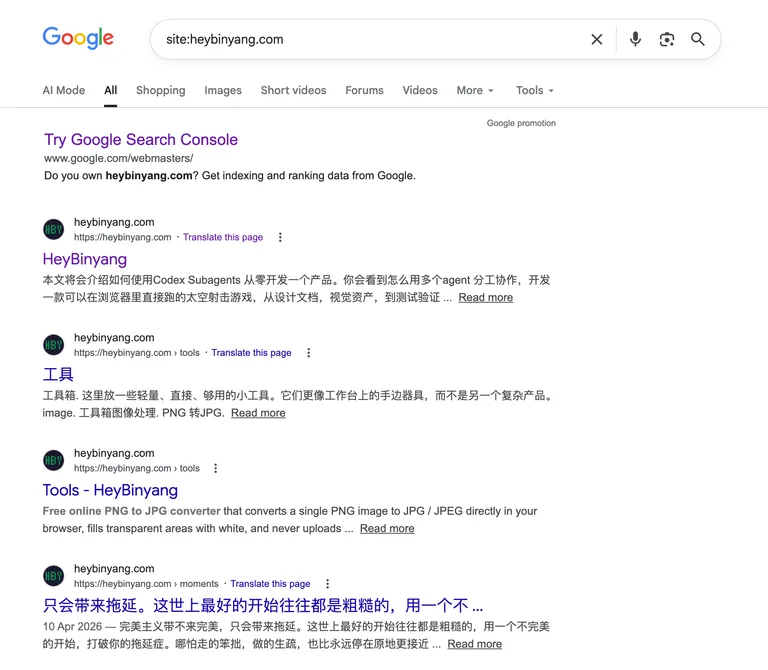The width and height of the screenshot is (768, 670).
Task: Open three-dot menu for Tools - HeyBinyang result
Action: [216, 468]
